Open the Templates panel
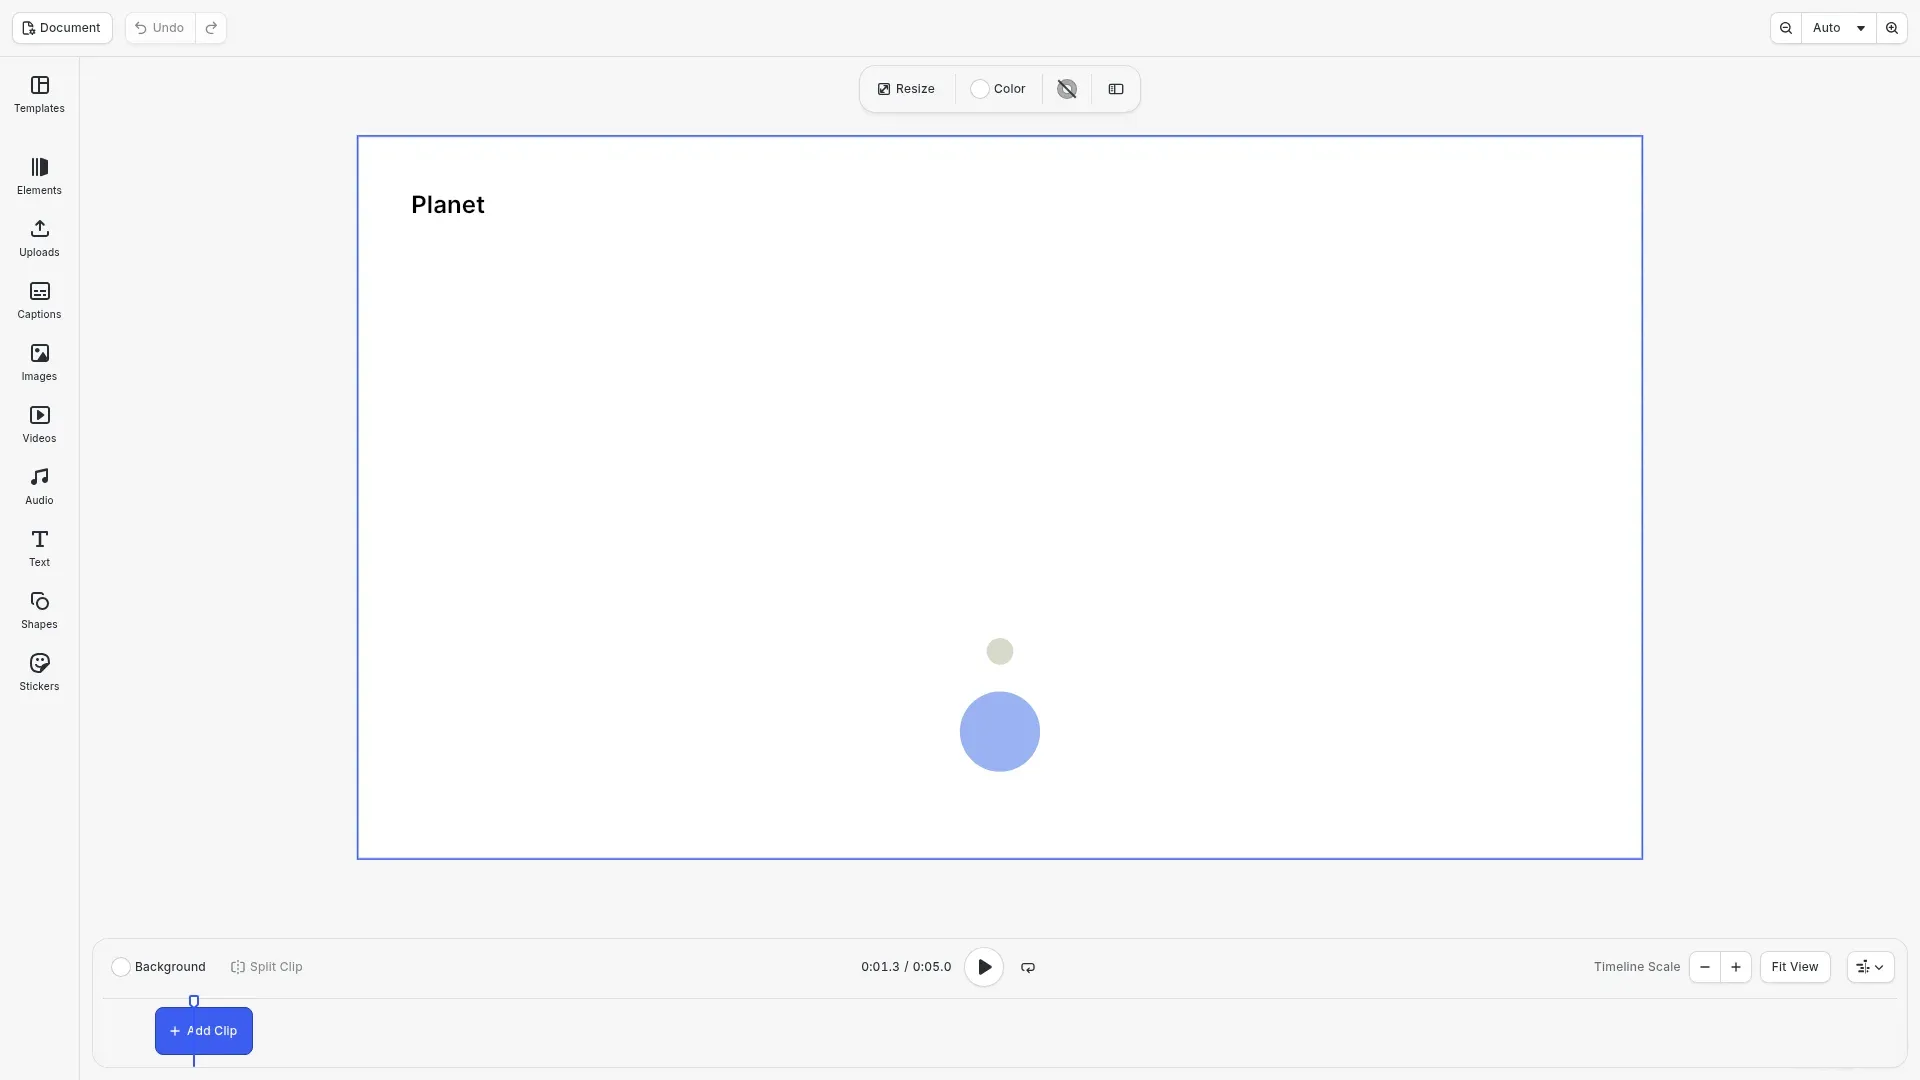Screen dimensions: 1920x1080 [39, 95]
